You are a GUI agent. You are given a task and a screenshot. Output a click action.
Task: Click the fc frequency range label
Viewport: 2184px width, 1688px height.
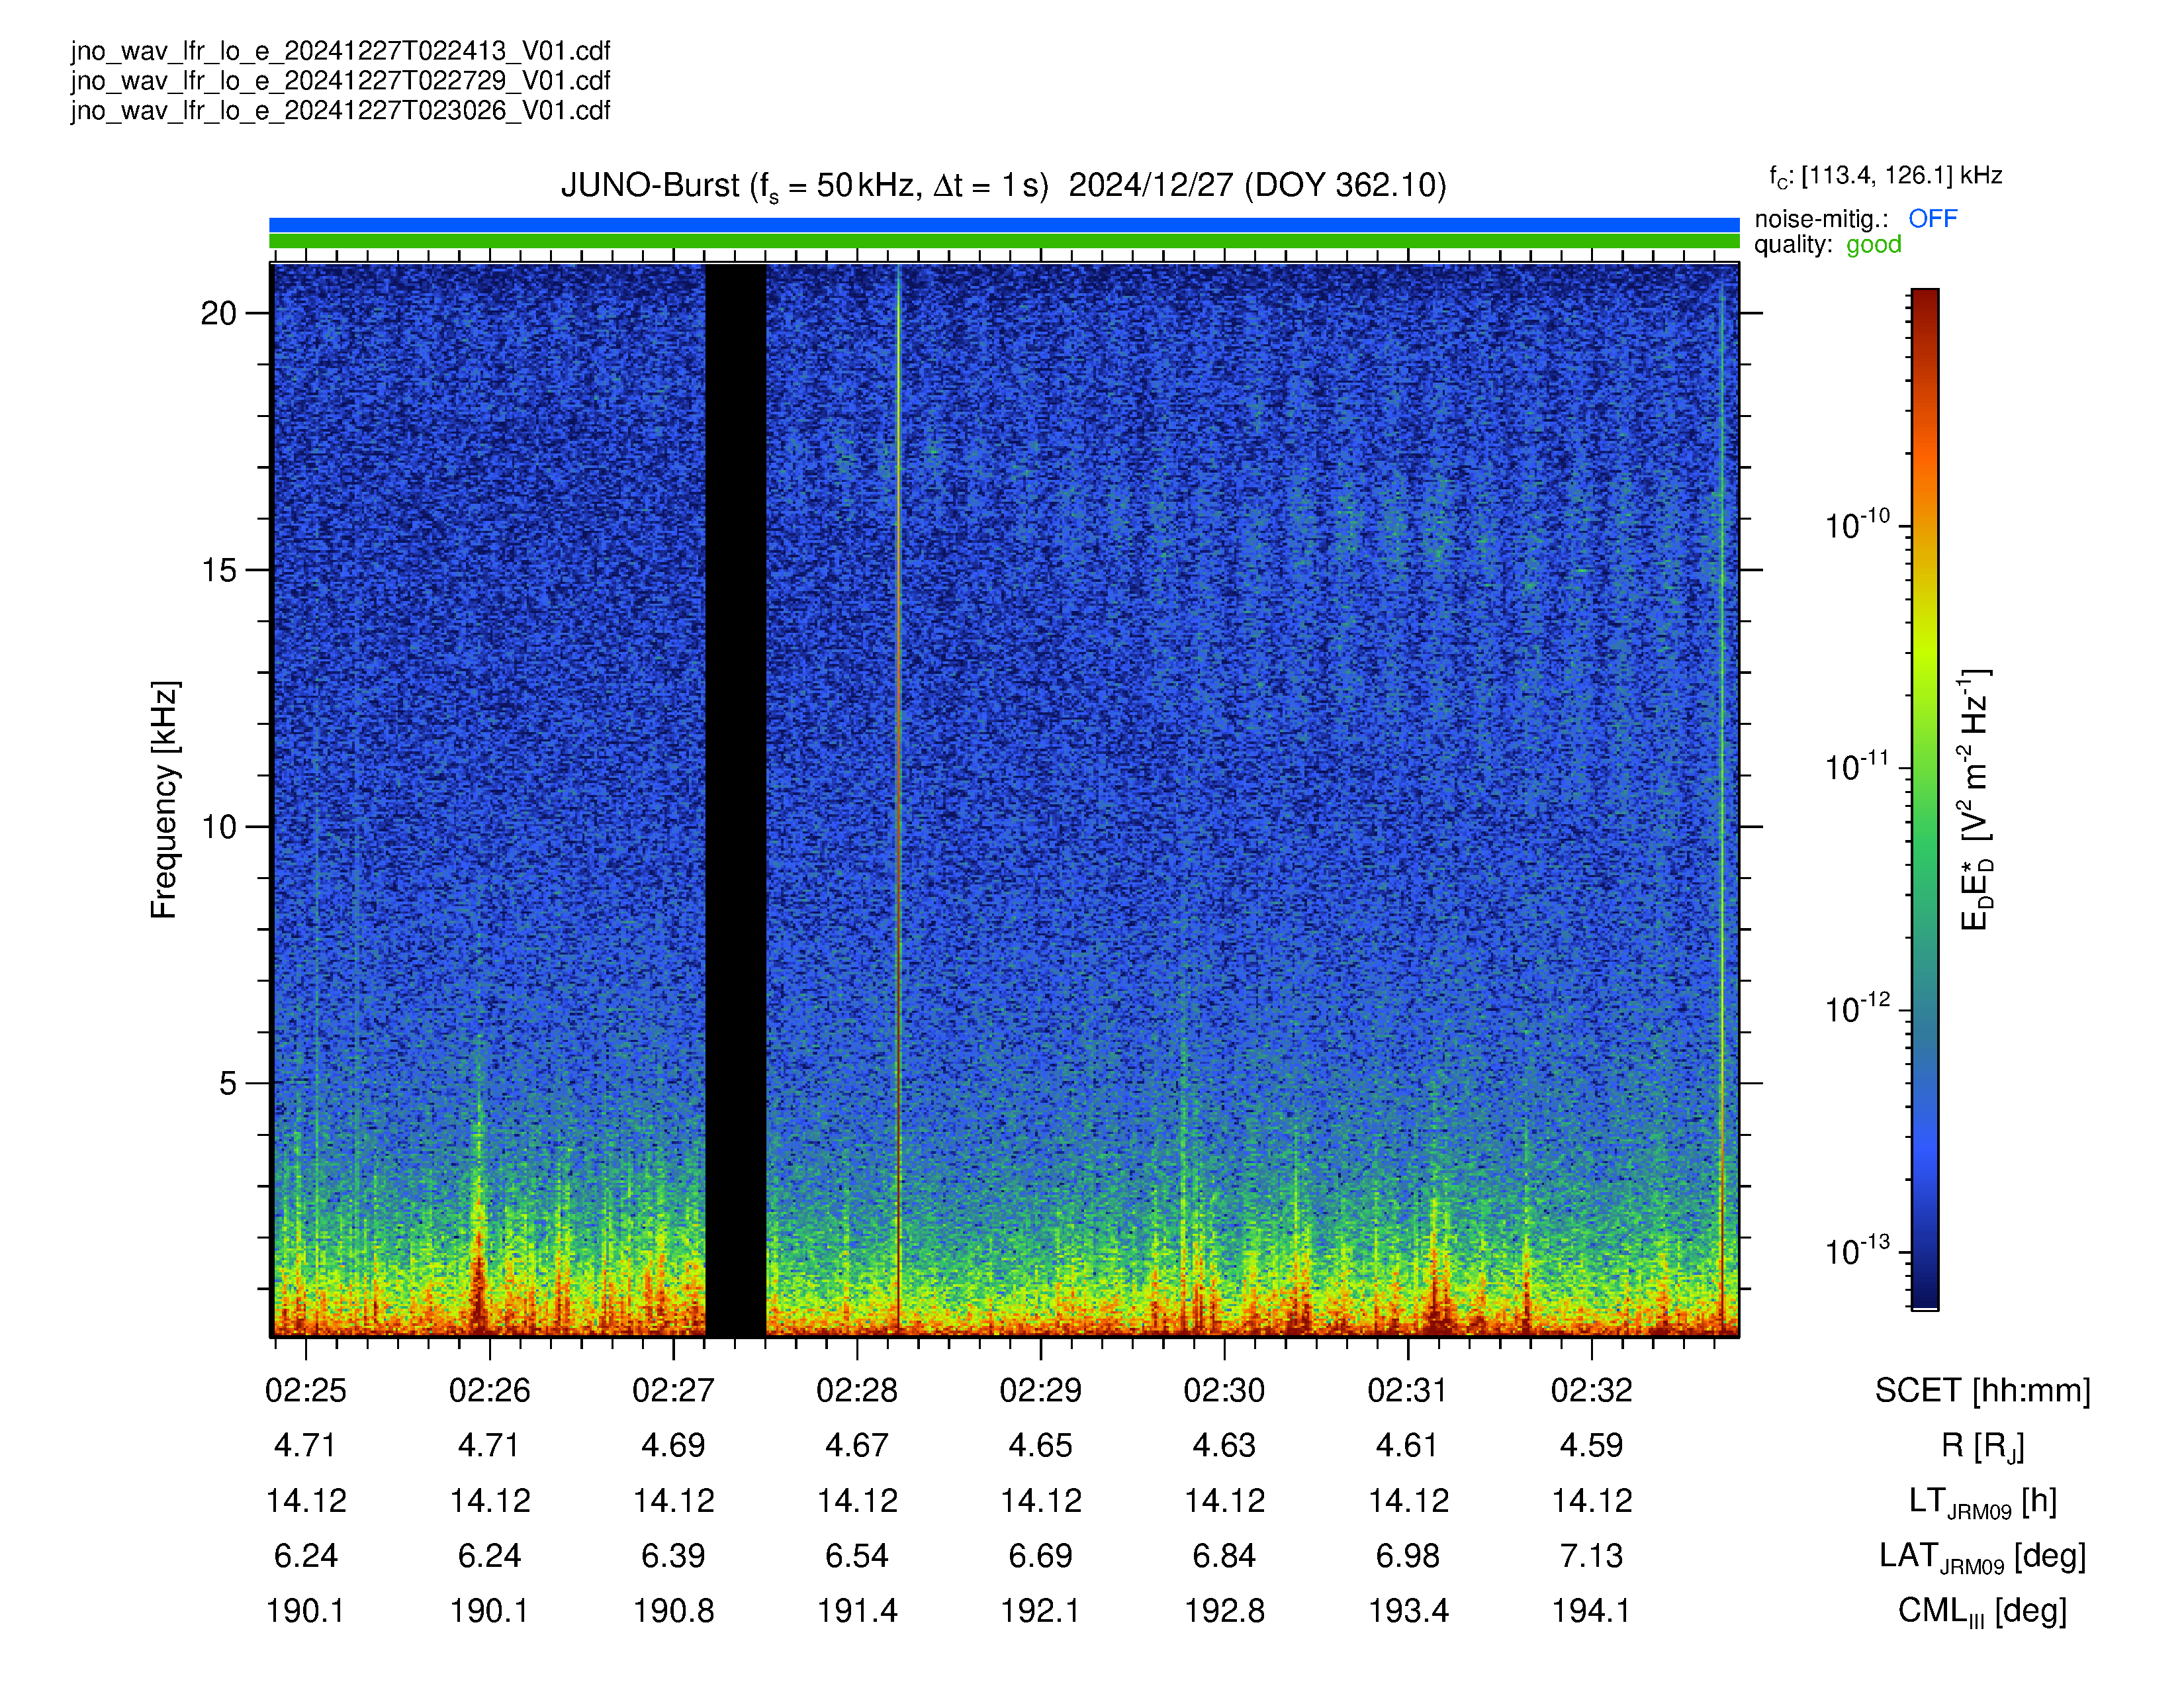point(1886,177)
